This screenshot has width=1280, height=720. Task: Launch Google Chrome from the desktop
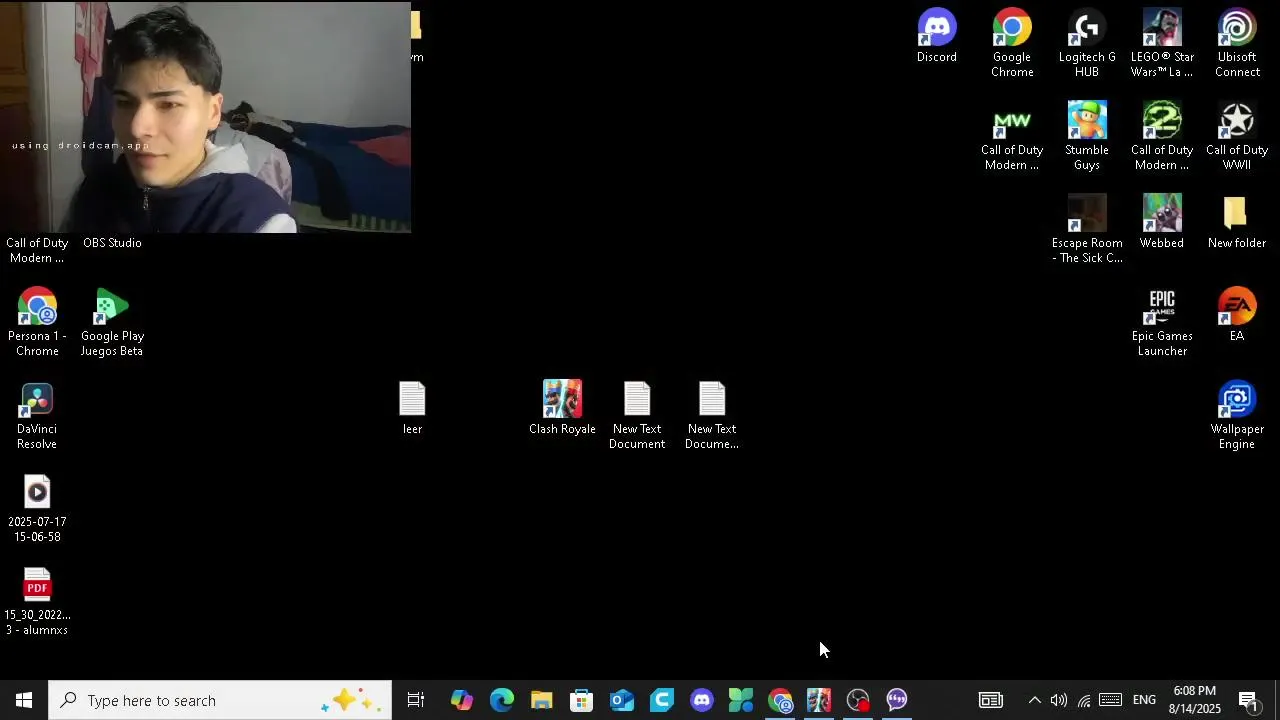(1012, 44)
